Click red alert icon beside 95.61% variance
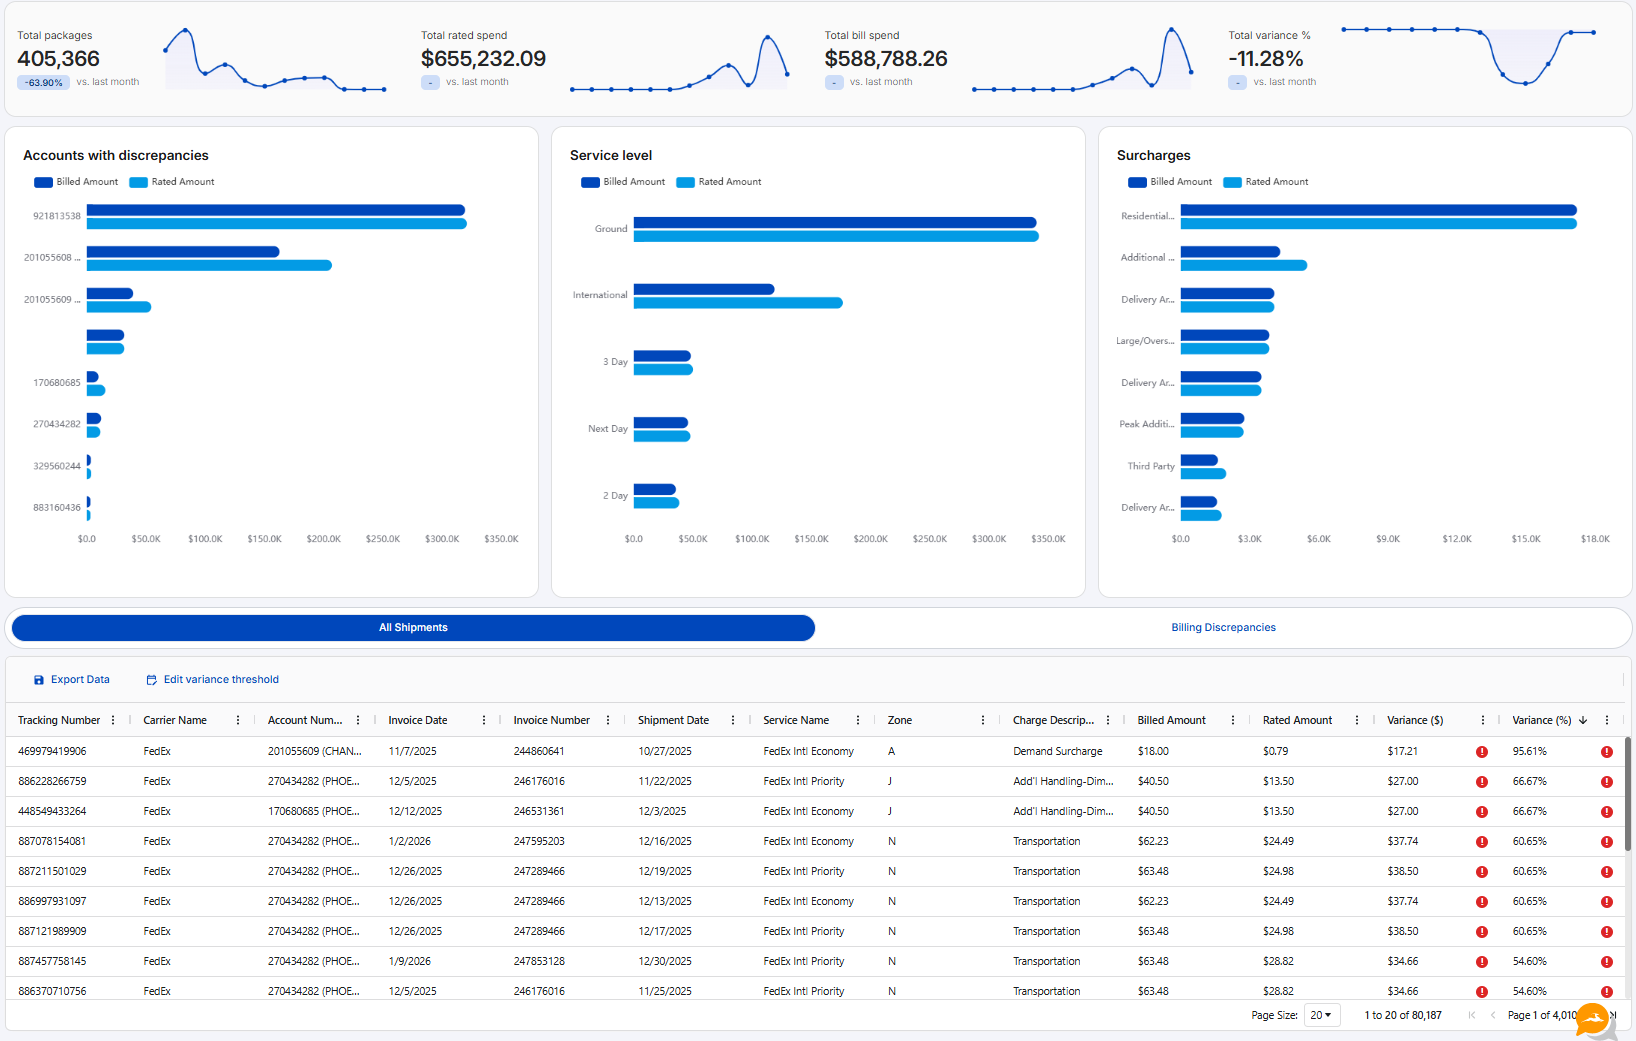 pos(1607,752)
